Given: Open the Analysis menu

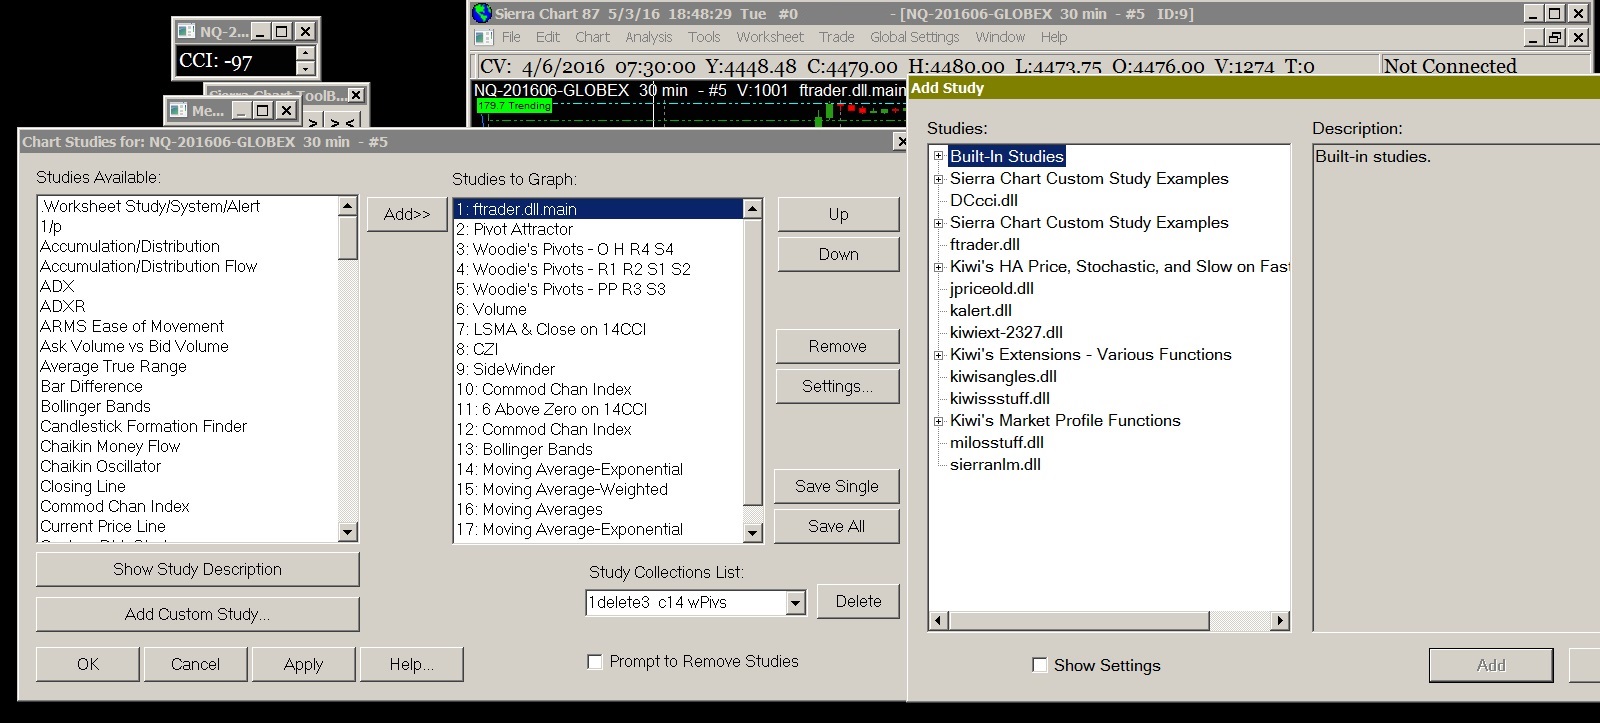Looking at the screenshot, I should click(649, 37).
